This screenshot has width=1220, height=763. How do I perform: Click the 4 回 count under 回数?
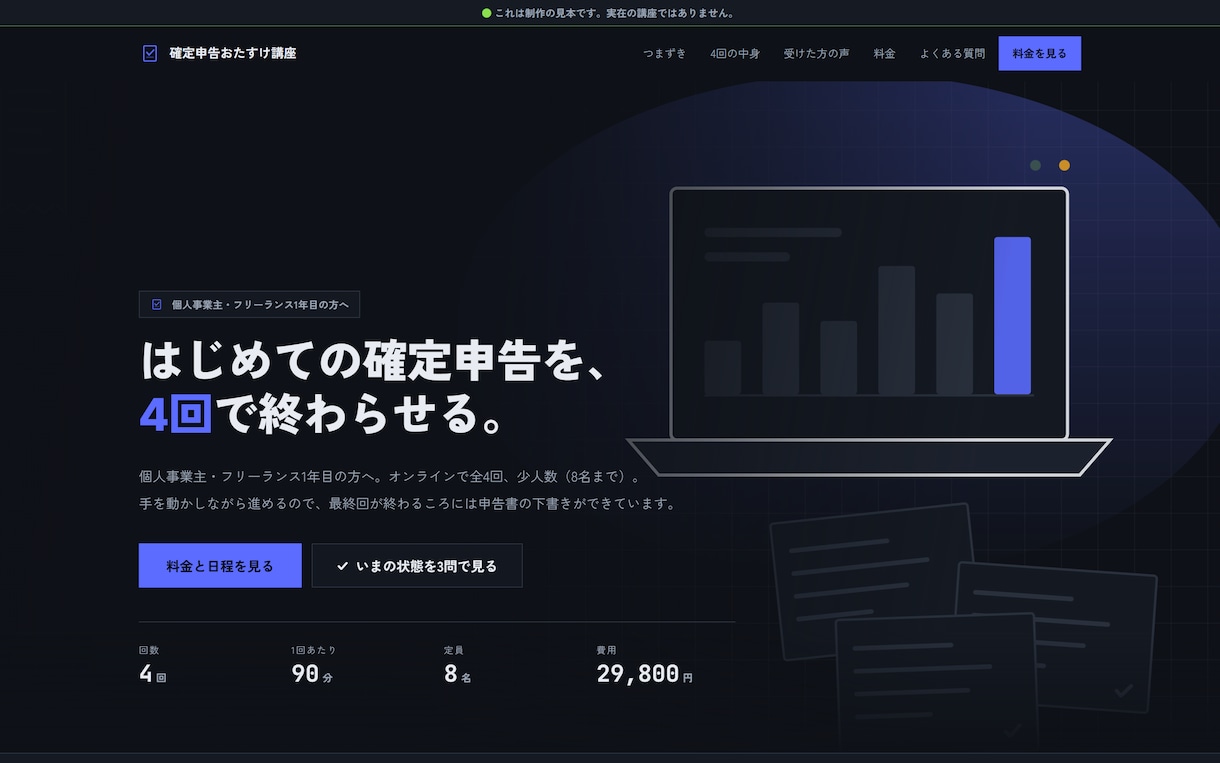pyautogui.click(x=153, y=674)
